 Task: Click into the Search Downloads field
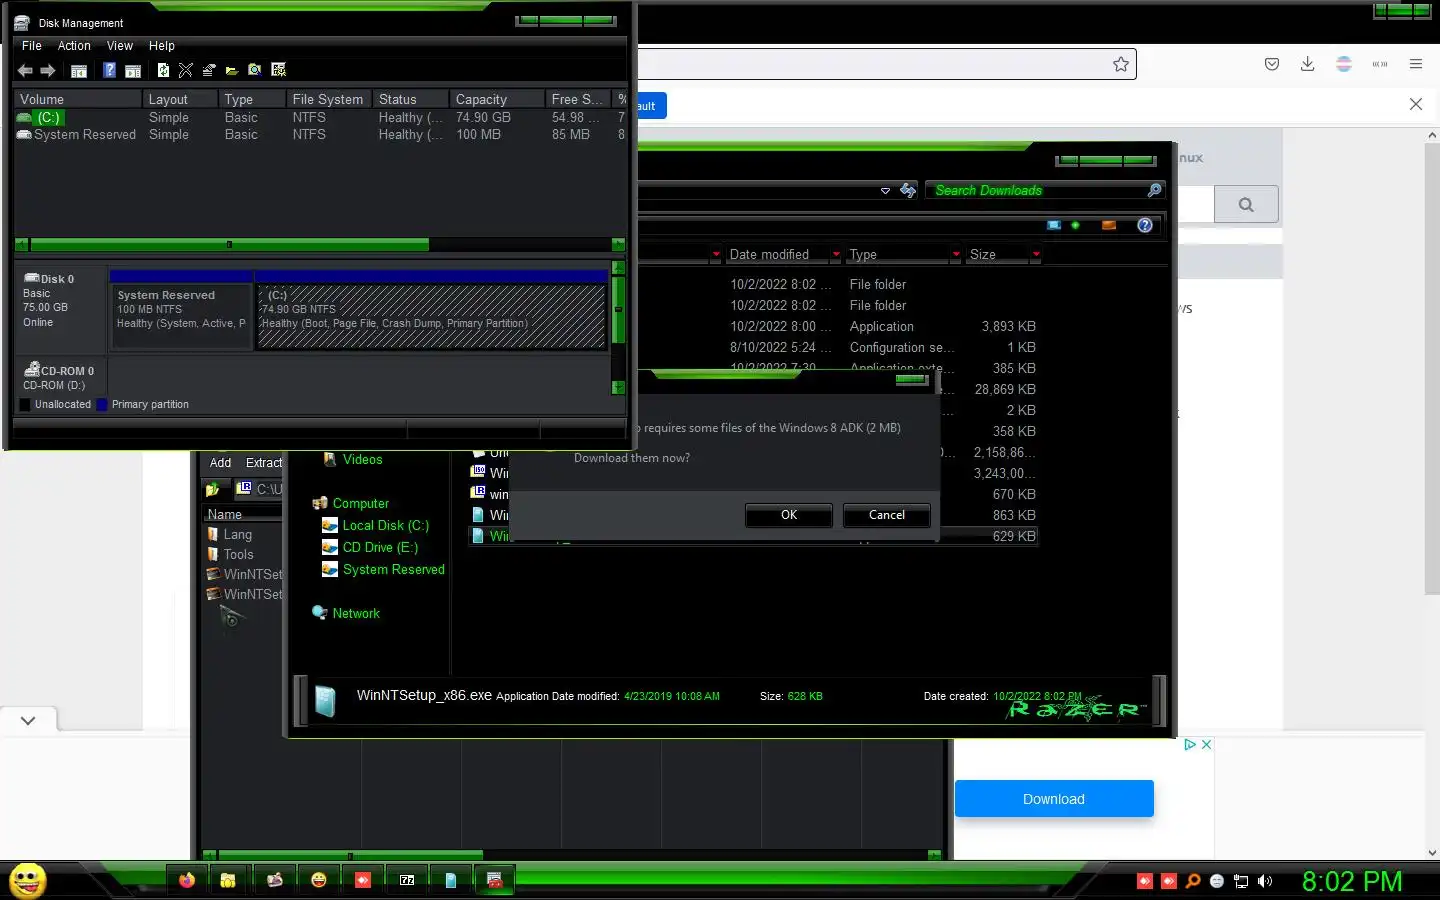tap(1035, 191)
